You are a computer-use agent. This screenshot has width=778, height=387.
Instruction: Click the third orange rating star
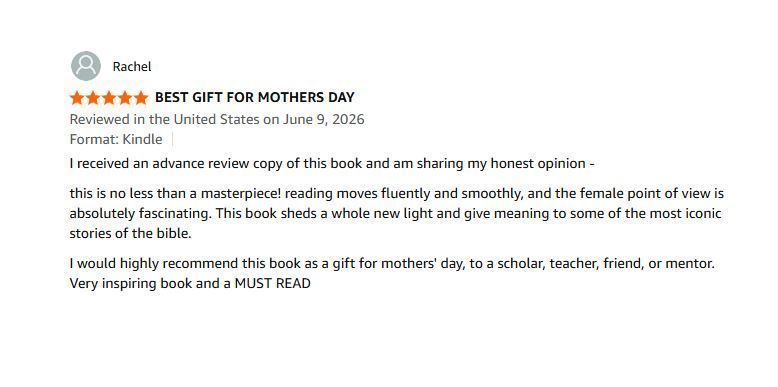(109, 98)
